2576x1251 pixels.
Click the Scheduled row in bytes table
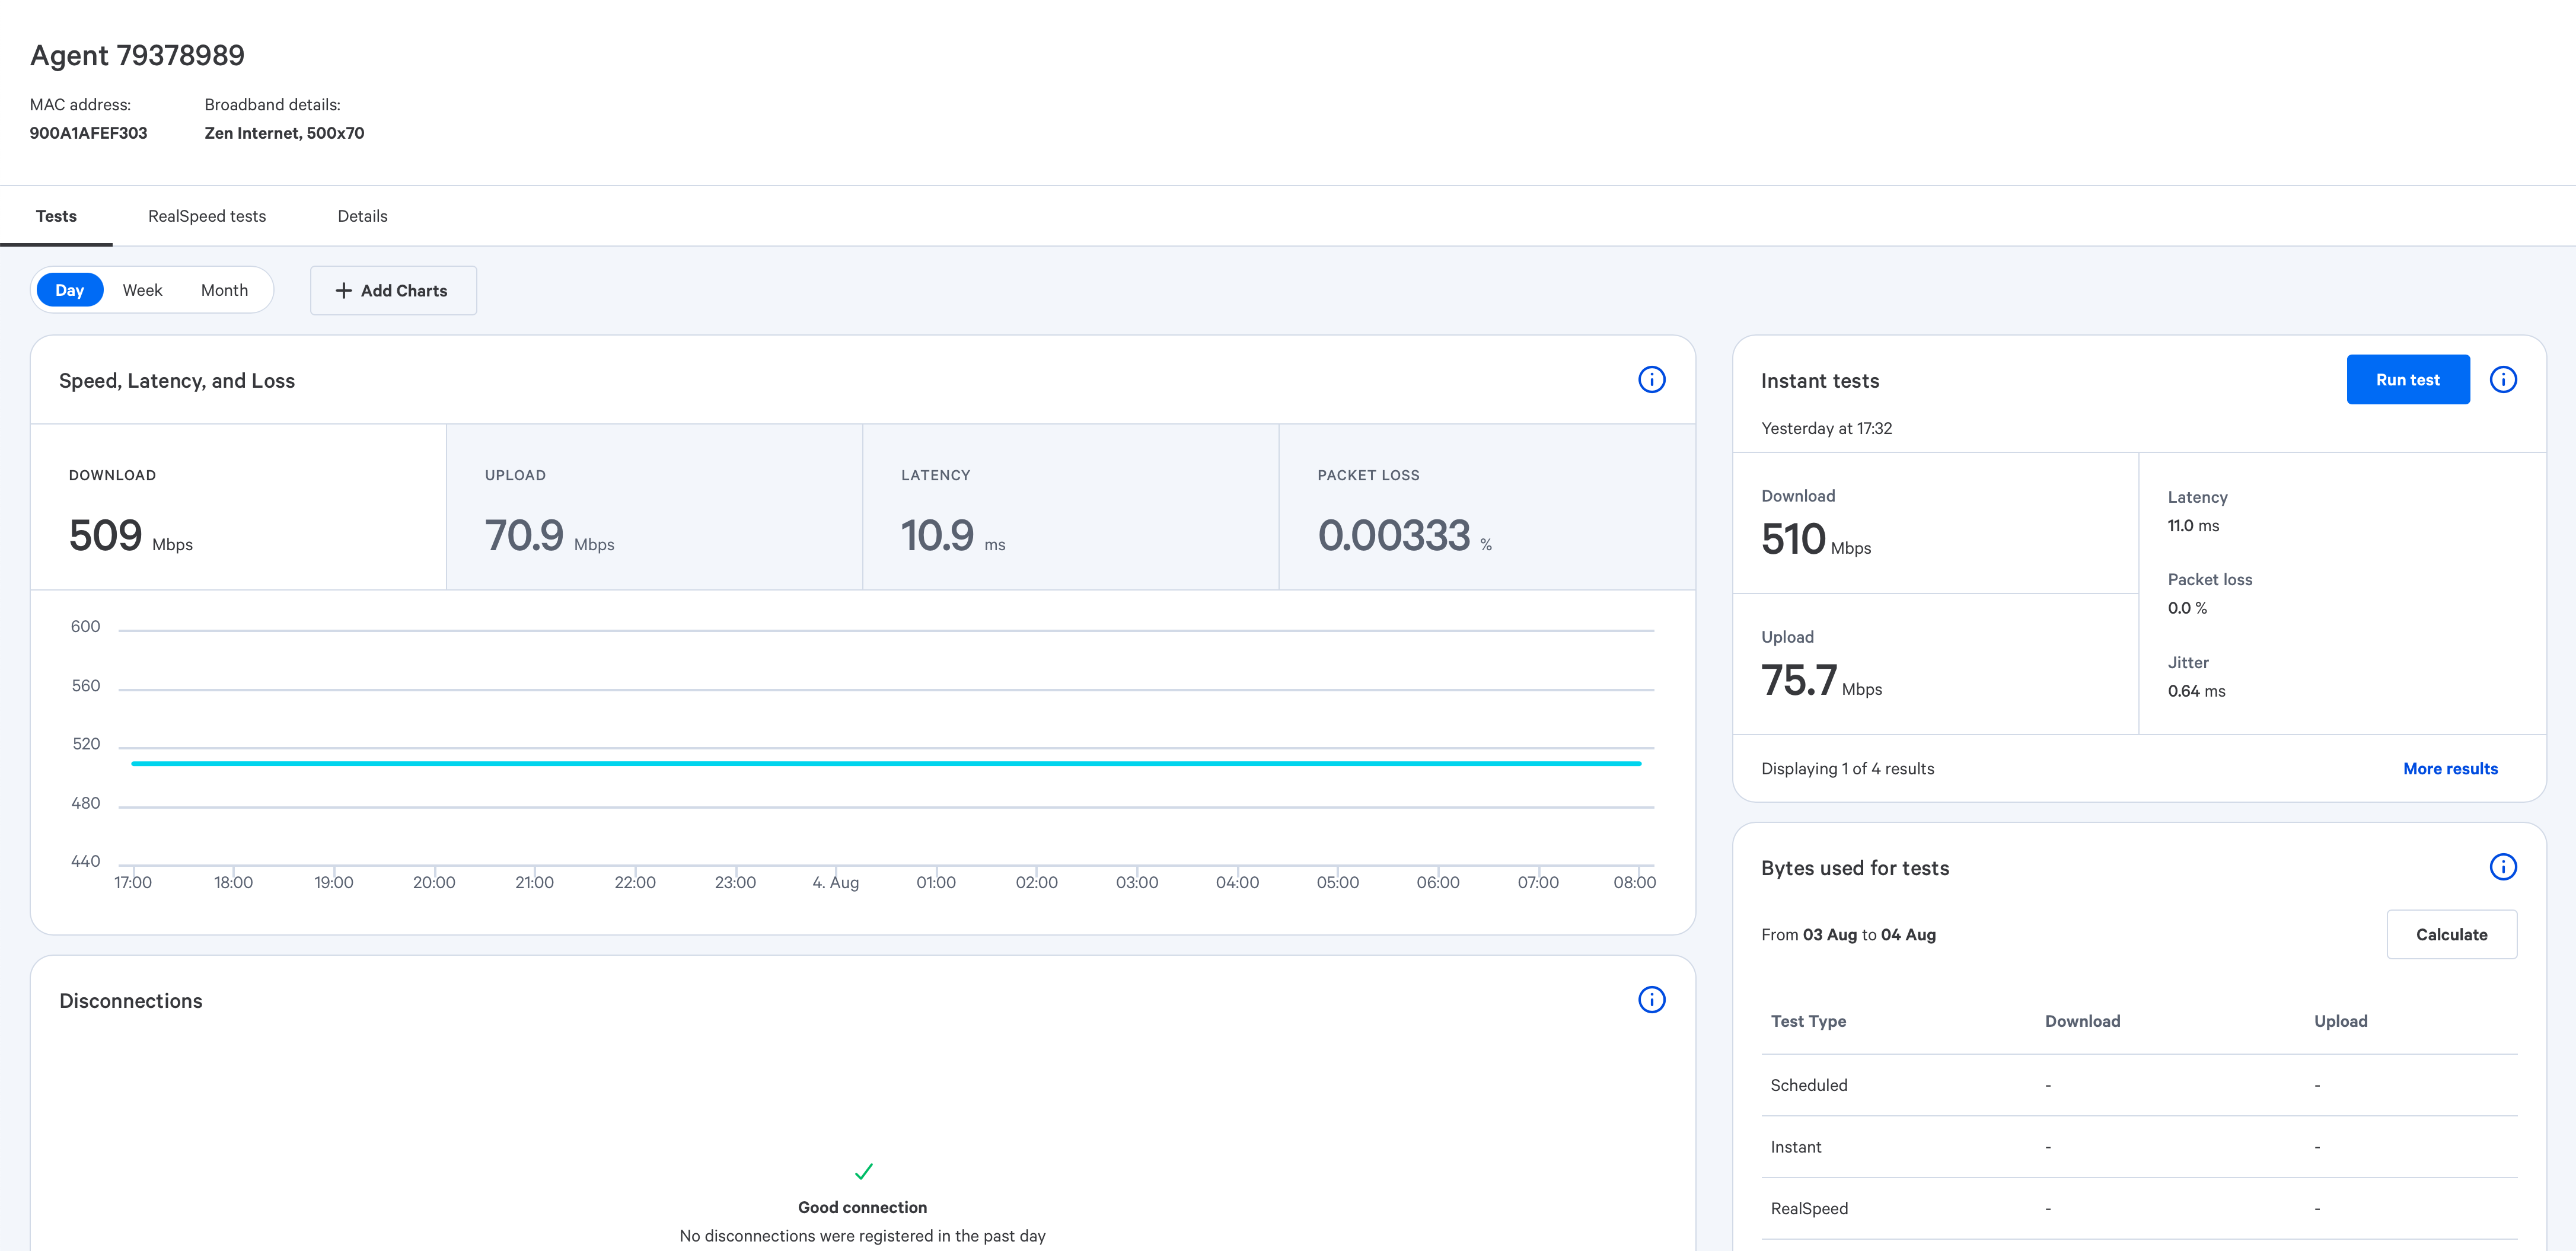[x=2139, y=1085]
